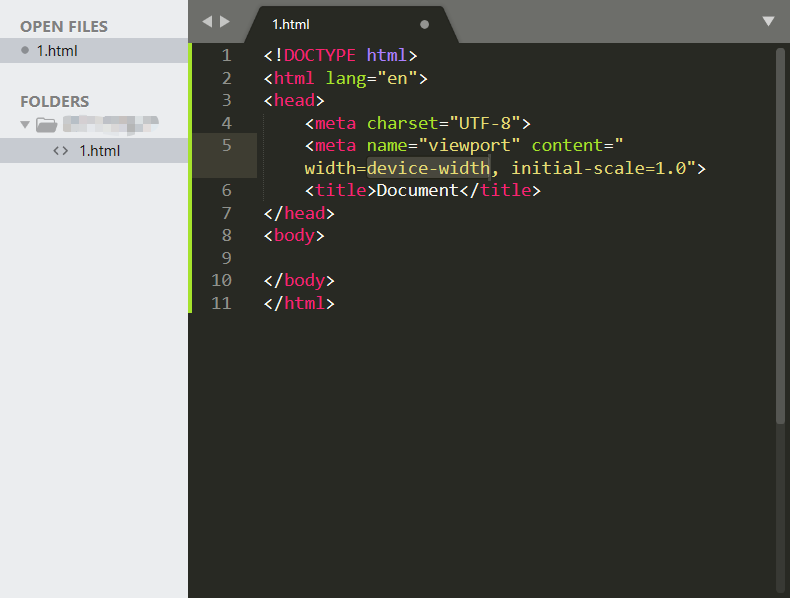
Task: Open 1.html in the Folders tree
Action: tap(94, 151)
